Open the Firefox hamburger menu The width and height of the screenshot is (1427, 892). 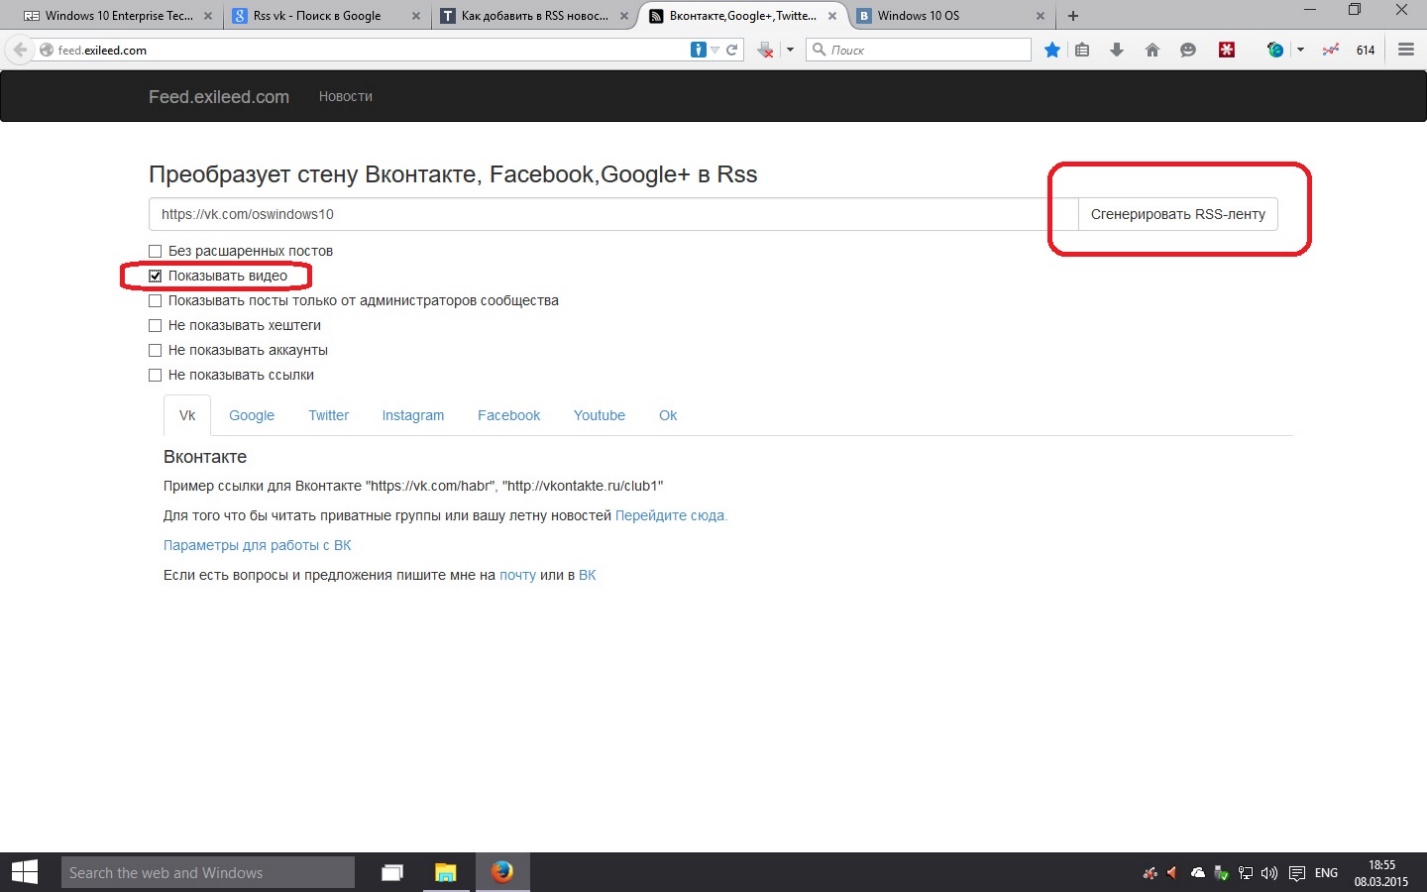[1406, 49]
